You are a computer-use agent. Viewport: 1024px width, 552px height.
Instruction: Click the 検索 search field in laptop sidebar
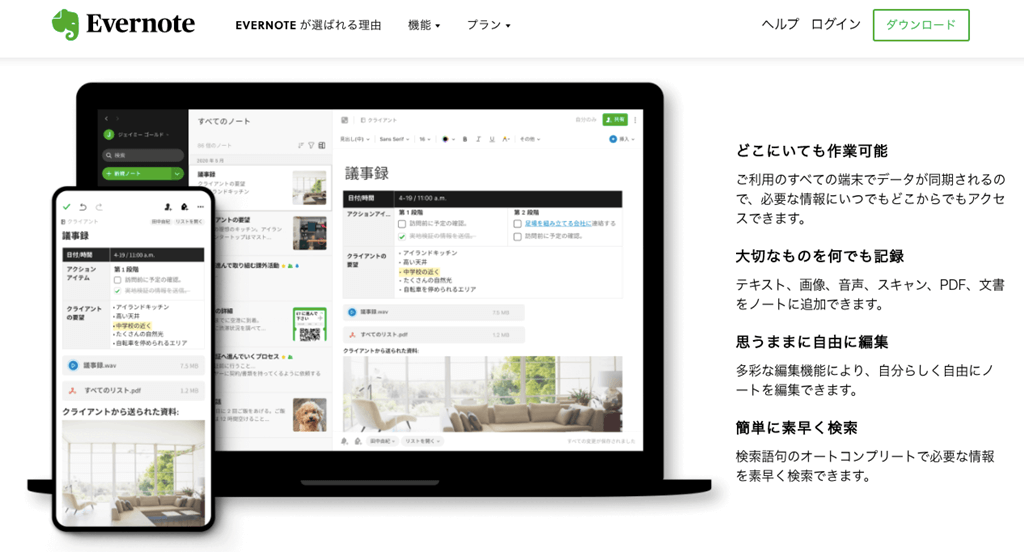pyautogui.click(x=143, y=155)
